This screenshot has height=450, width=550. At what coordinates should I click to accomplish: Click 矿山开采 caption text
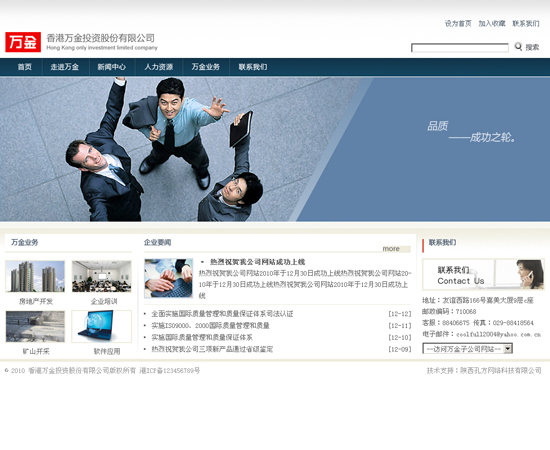point(36,351)
